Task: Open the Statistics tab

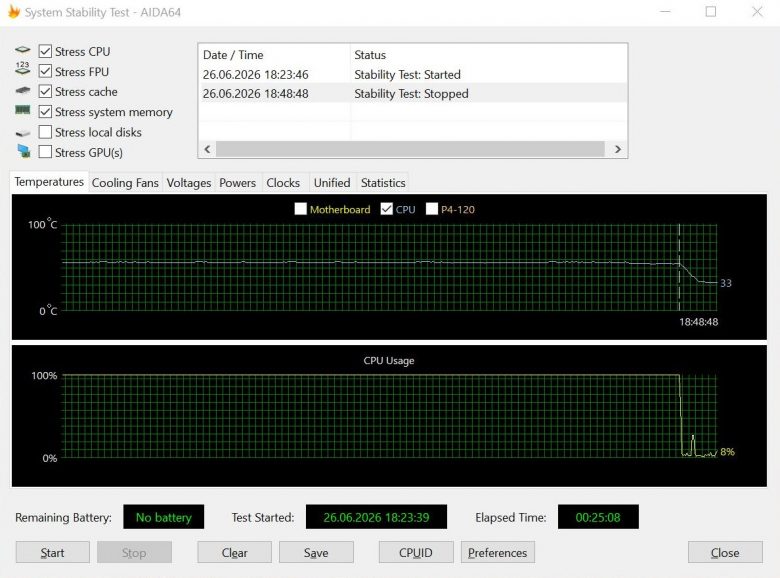Action: (x=383, y=183)
